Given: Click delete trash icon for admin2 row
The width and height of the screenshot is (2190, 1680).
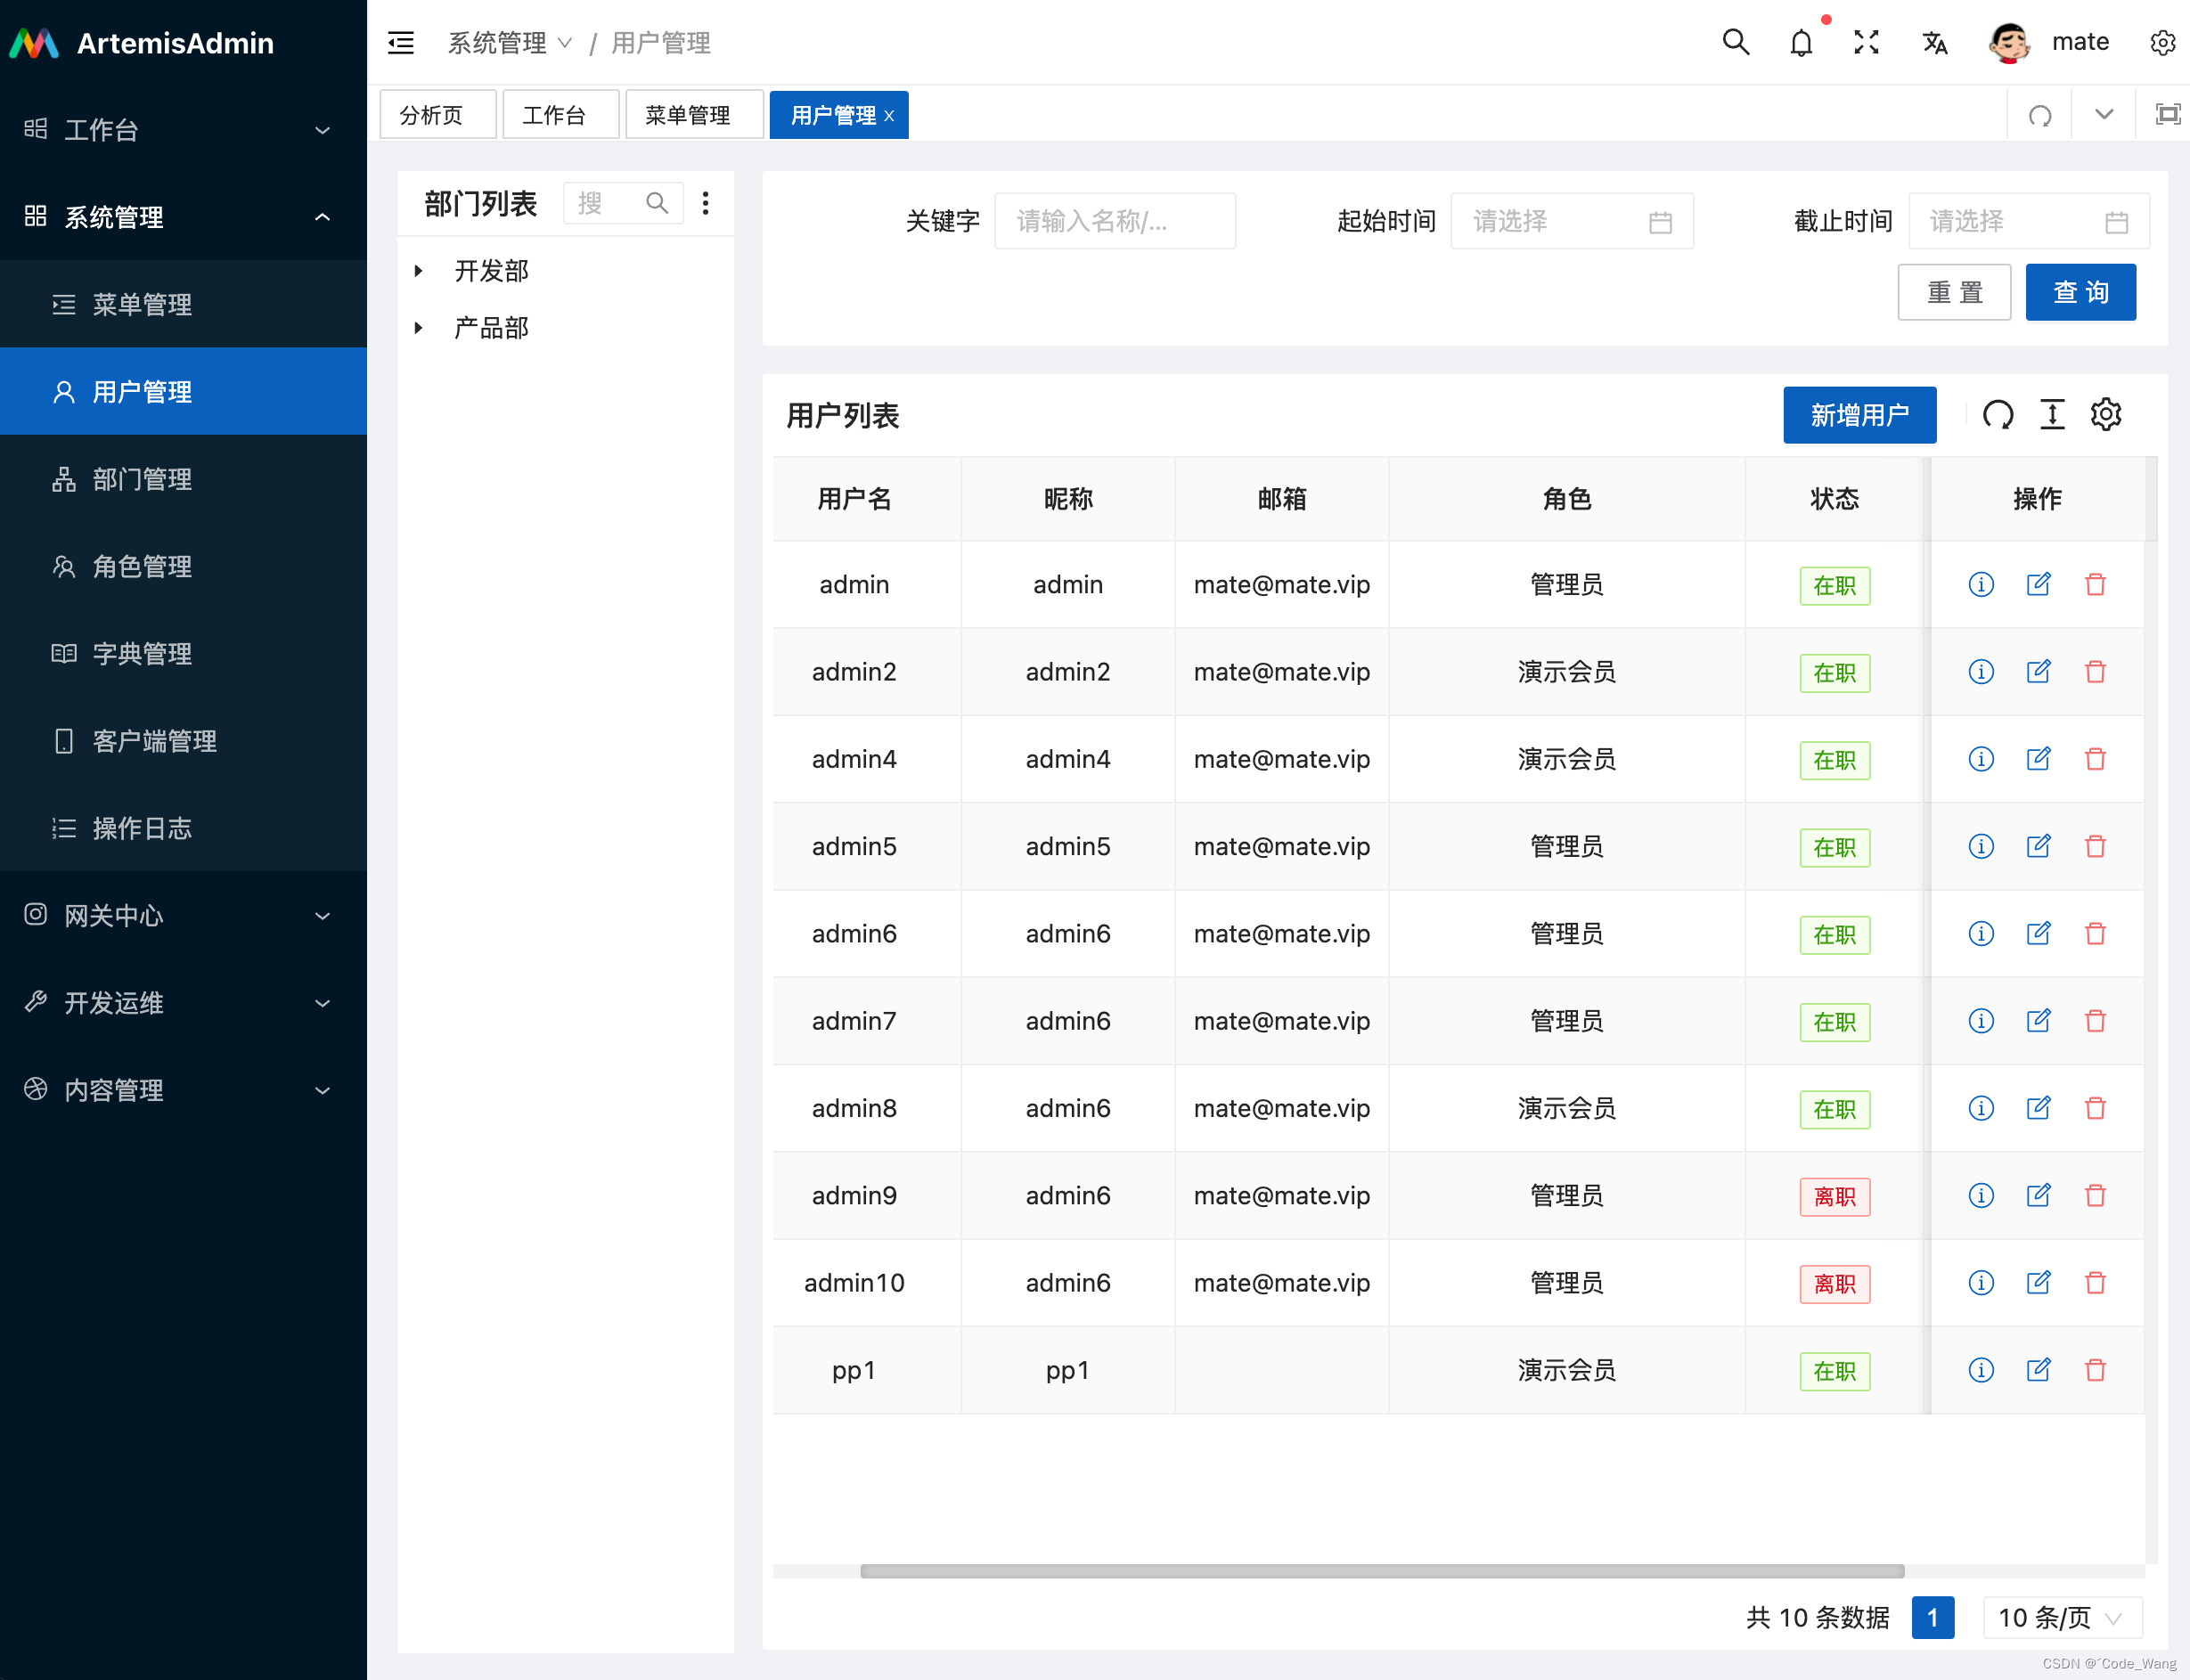Looking at the screenshot, I should (x=2095, y=672).
